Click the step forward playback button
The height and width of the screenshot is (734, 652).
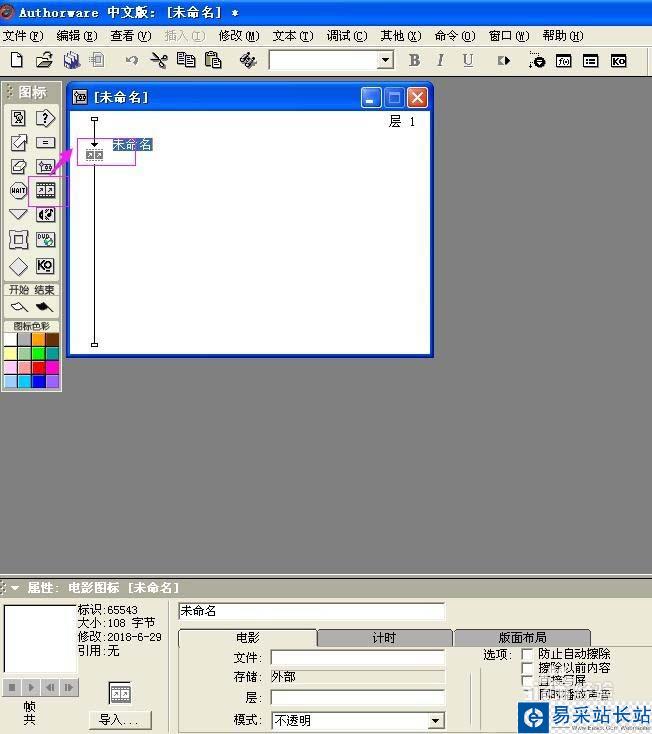point(69,688)
